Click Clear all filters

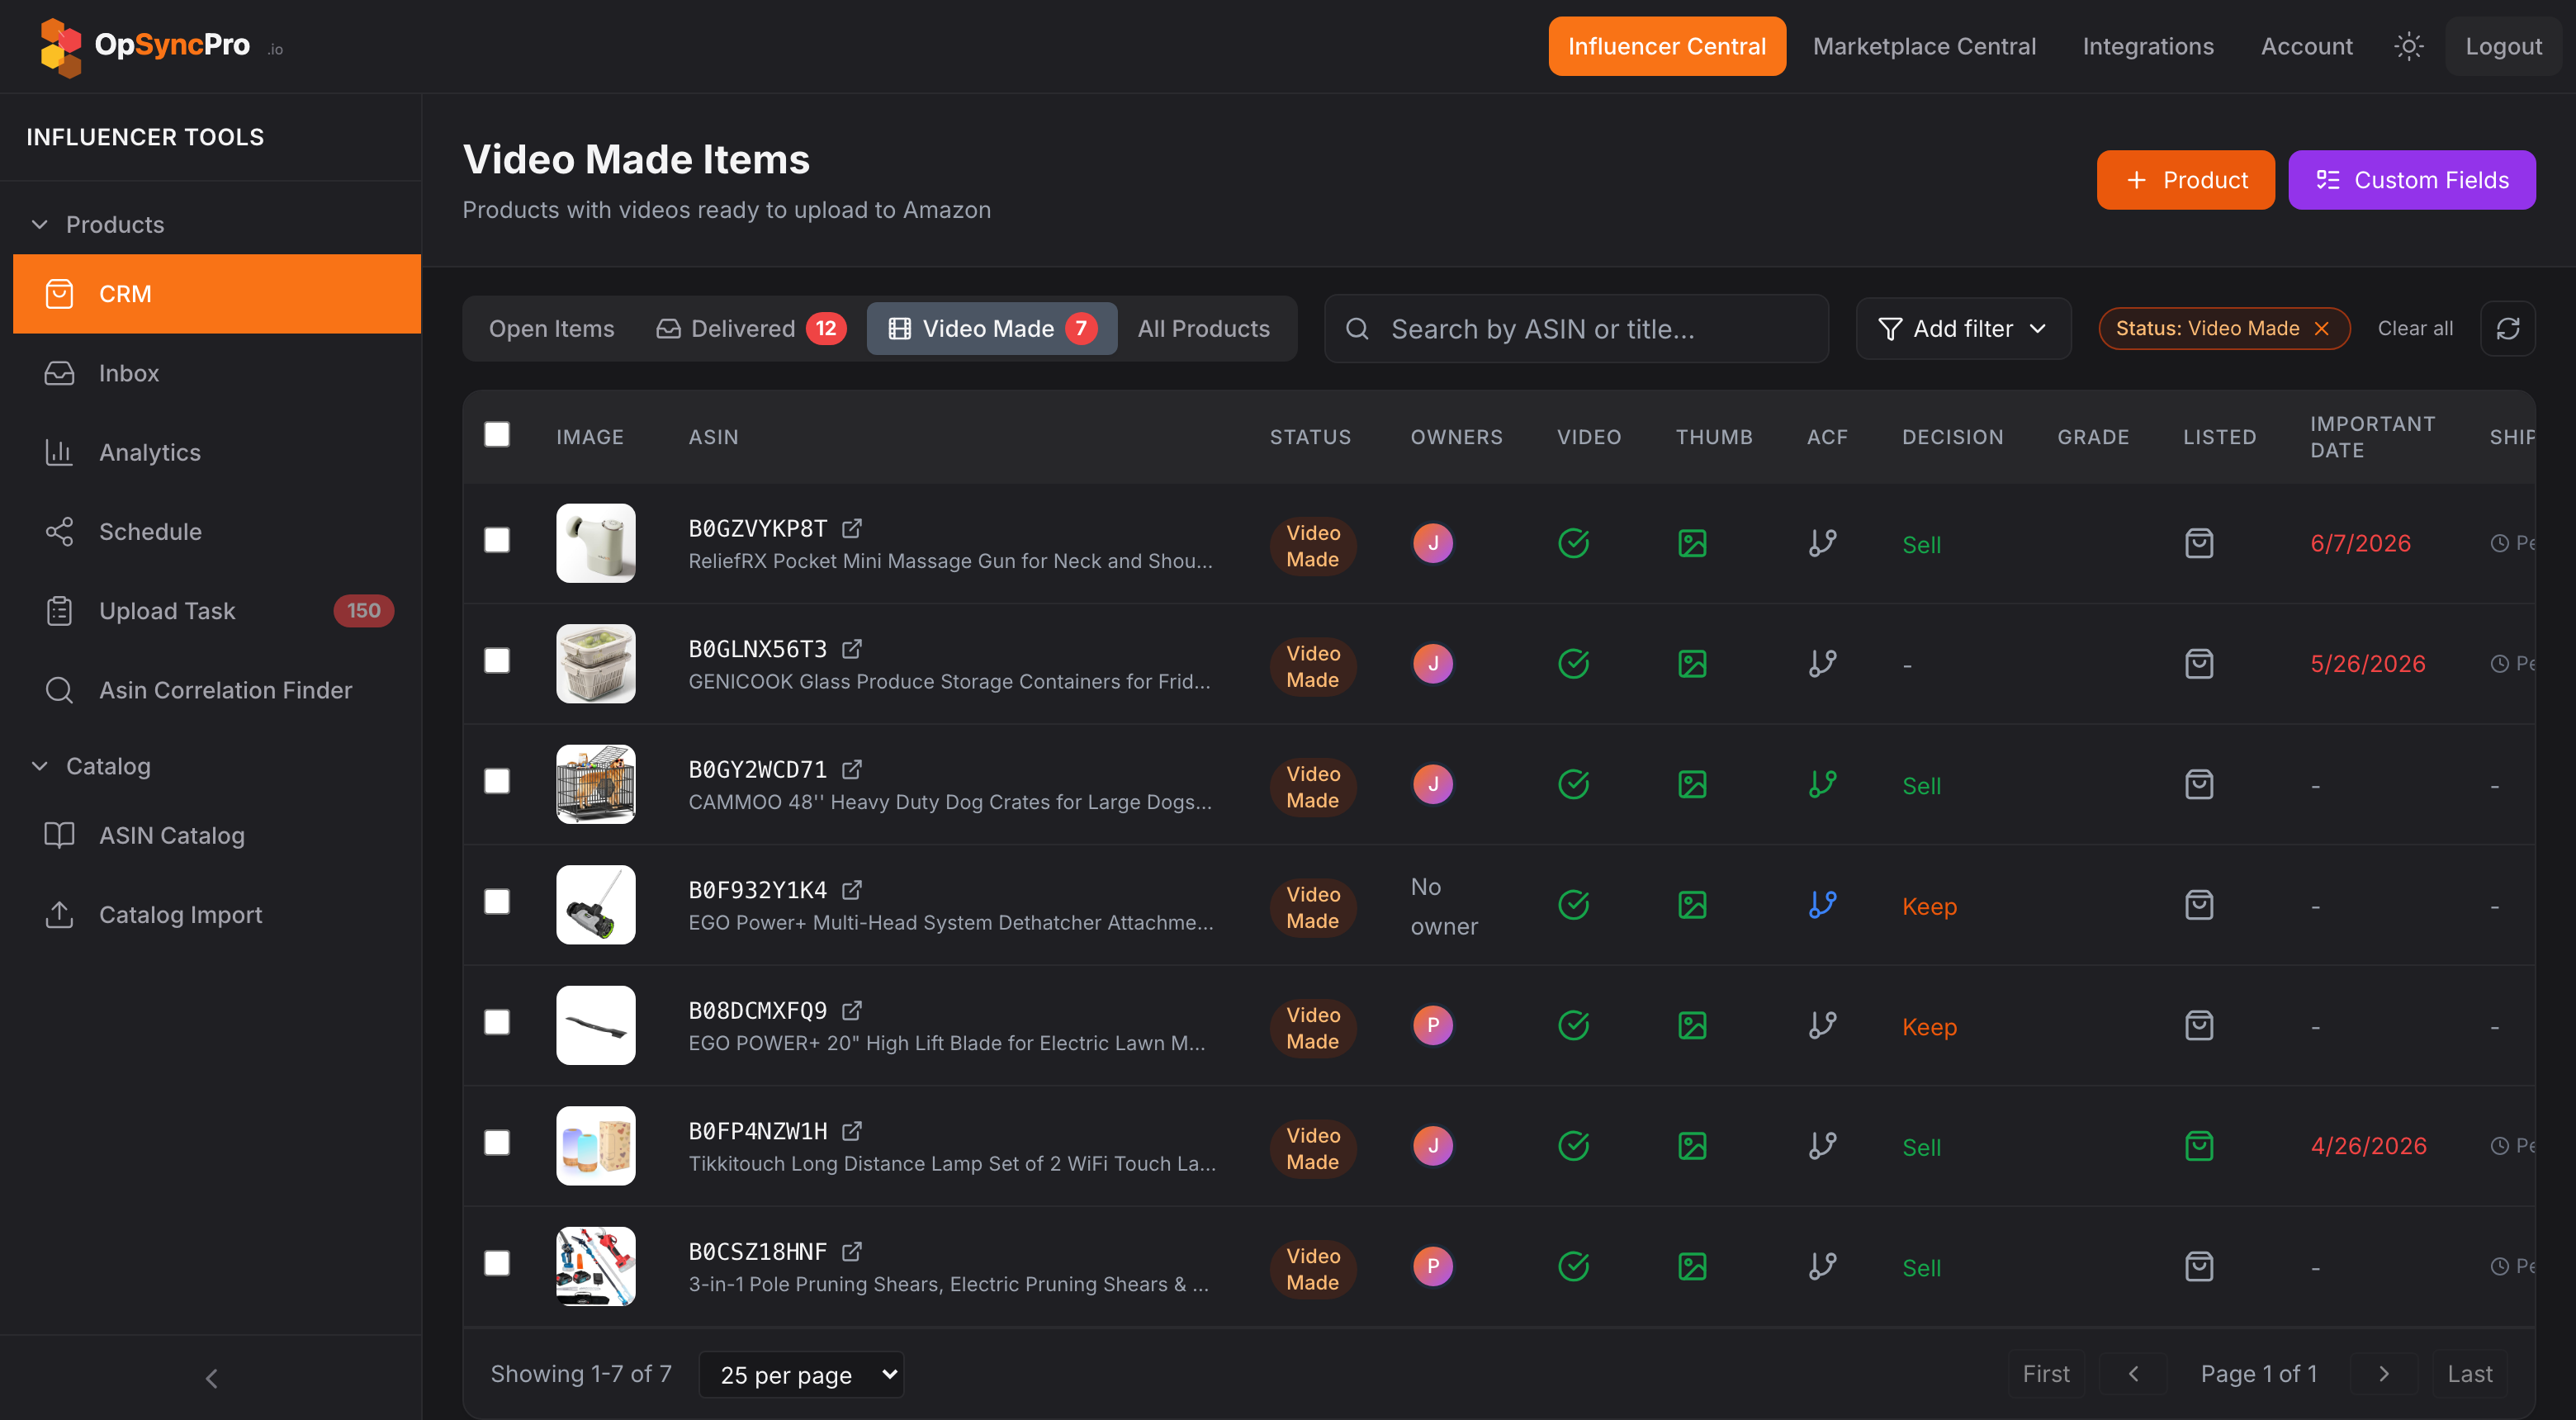click(x=2414, y=328)
